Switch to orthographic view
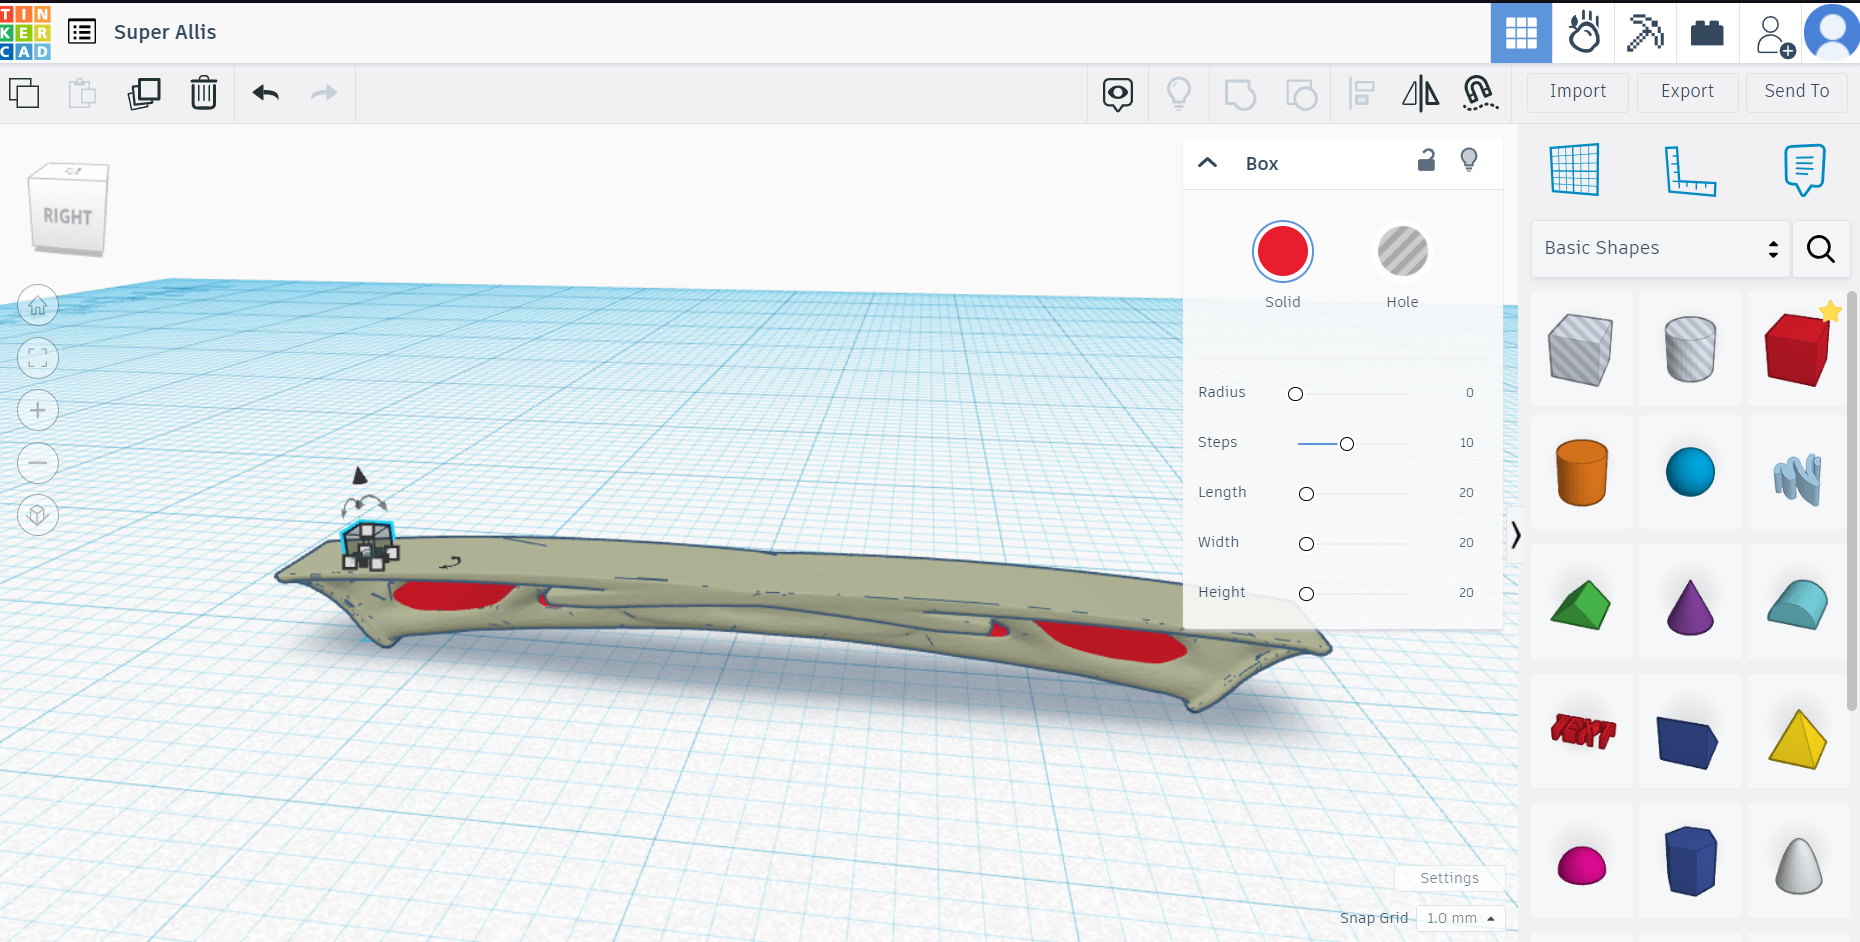Screen dimensions: 1860x942 [38, 515]
